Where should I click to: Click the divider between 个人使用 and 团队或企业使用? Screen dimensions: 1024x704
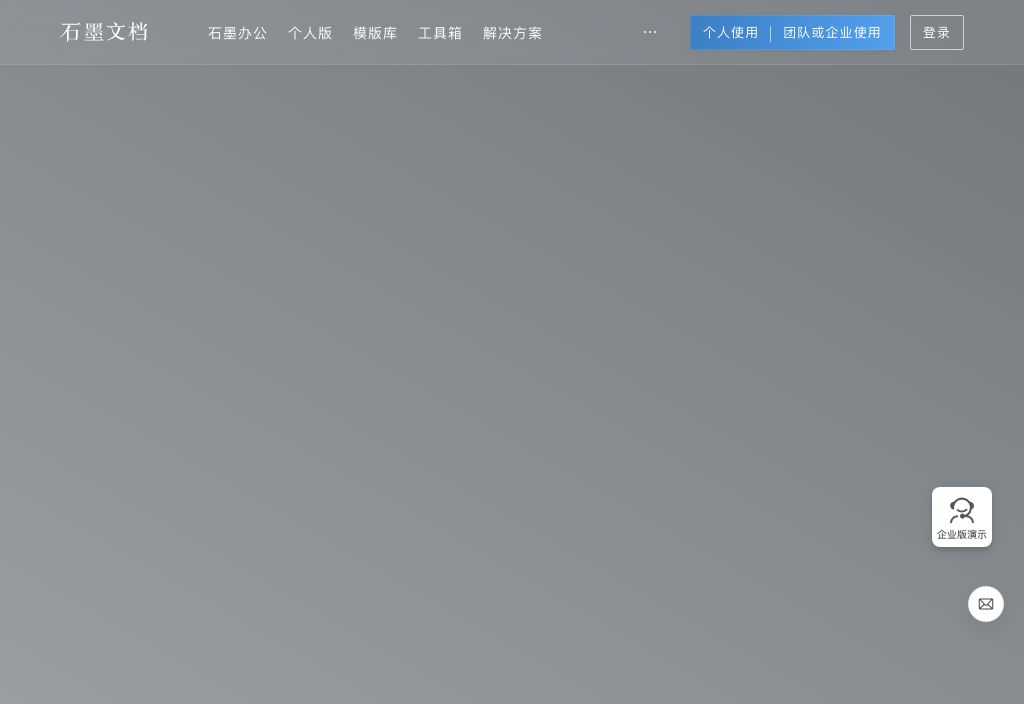pyautogui.click(x=771, y=32)
